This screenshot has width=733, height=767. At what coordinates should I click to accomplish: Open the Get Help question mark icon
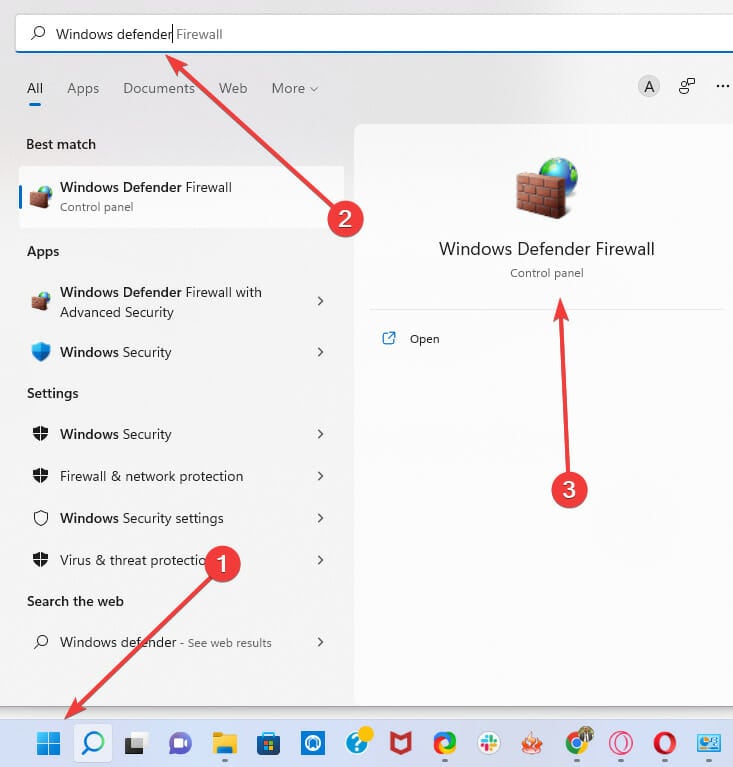[x=359, y=741]
